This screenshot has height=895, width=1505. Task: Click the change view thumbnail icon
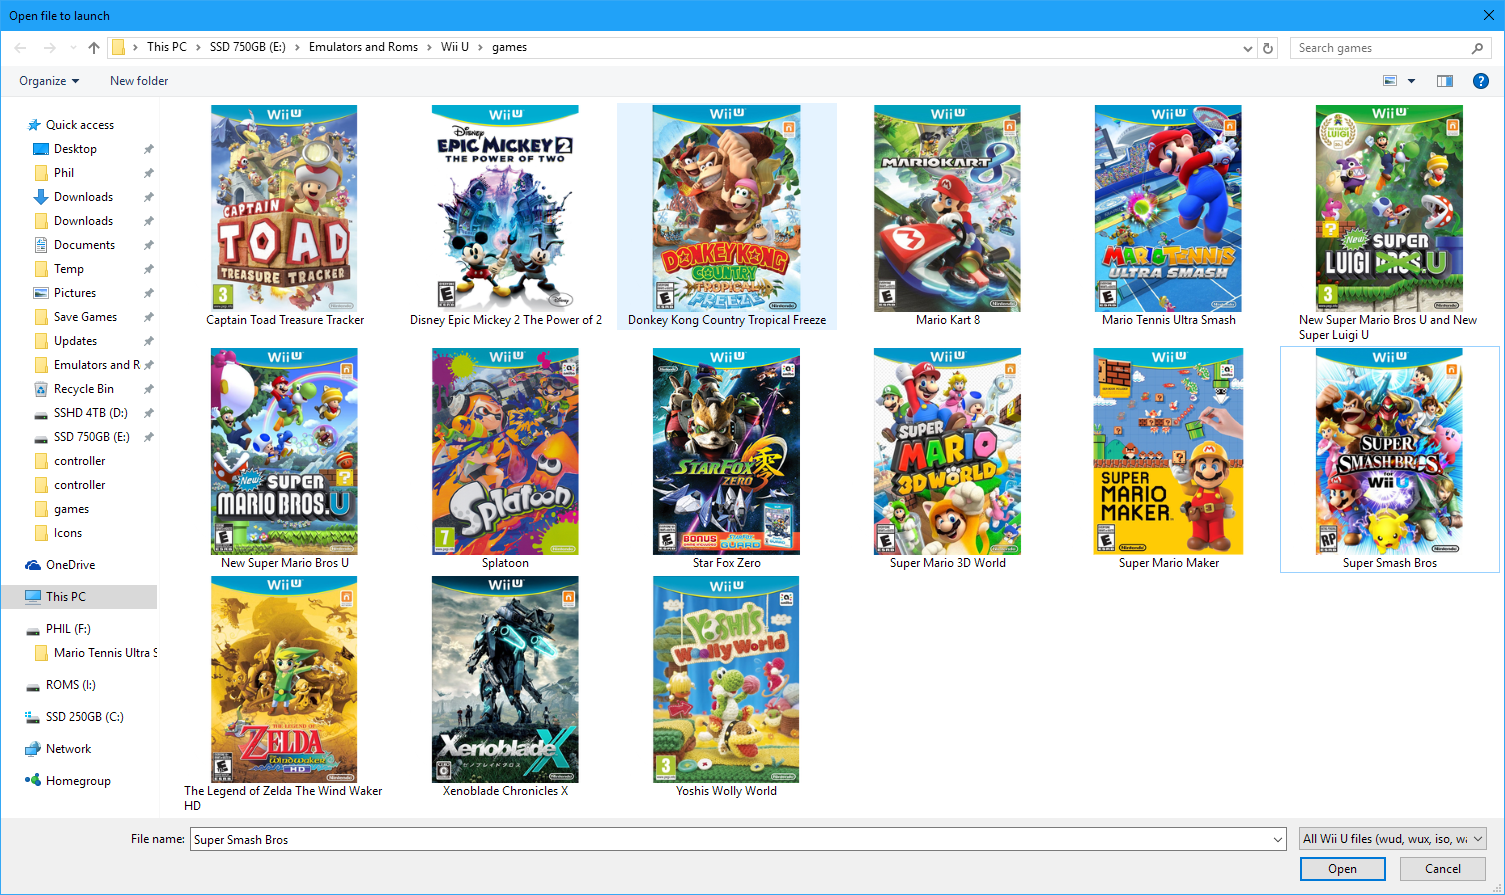tap(1392, 81)
